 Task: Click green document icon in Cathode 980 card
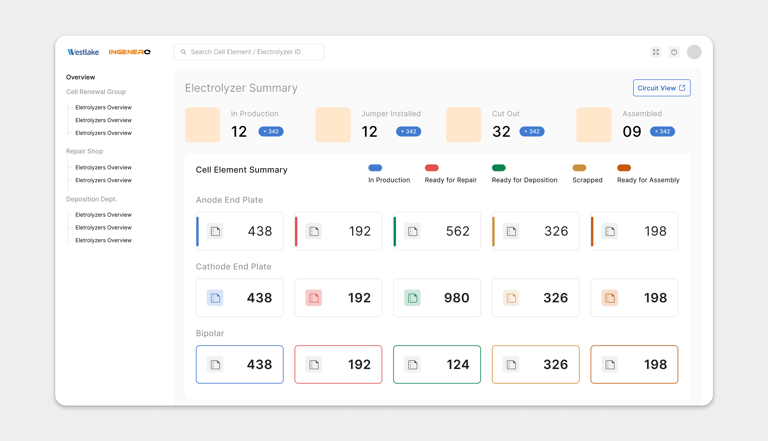[x=412, y=298]
